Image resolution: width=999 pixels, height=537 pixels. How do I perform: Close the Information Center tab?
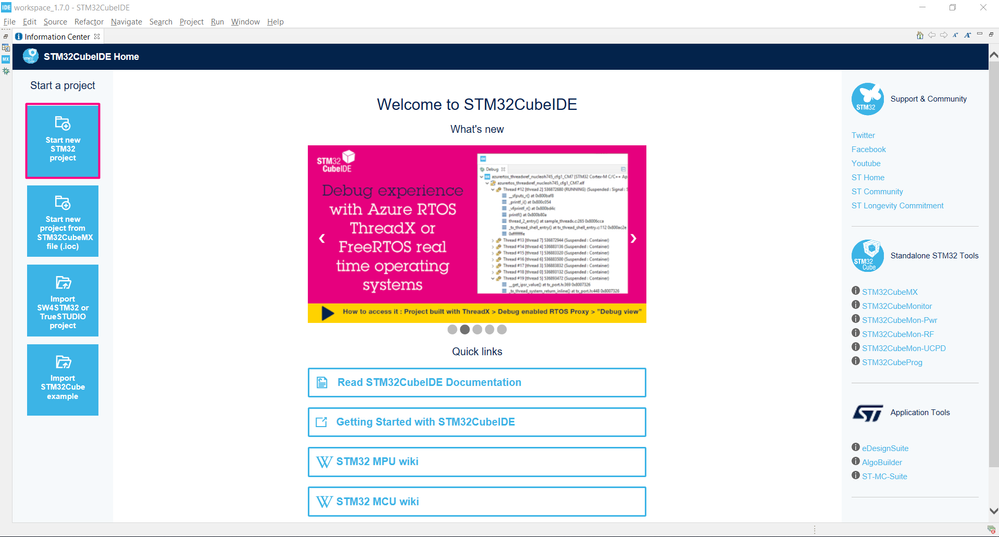97,36
